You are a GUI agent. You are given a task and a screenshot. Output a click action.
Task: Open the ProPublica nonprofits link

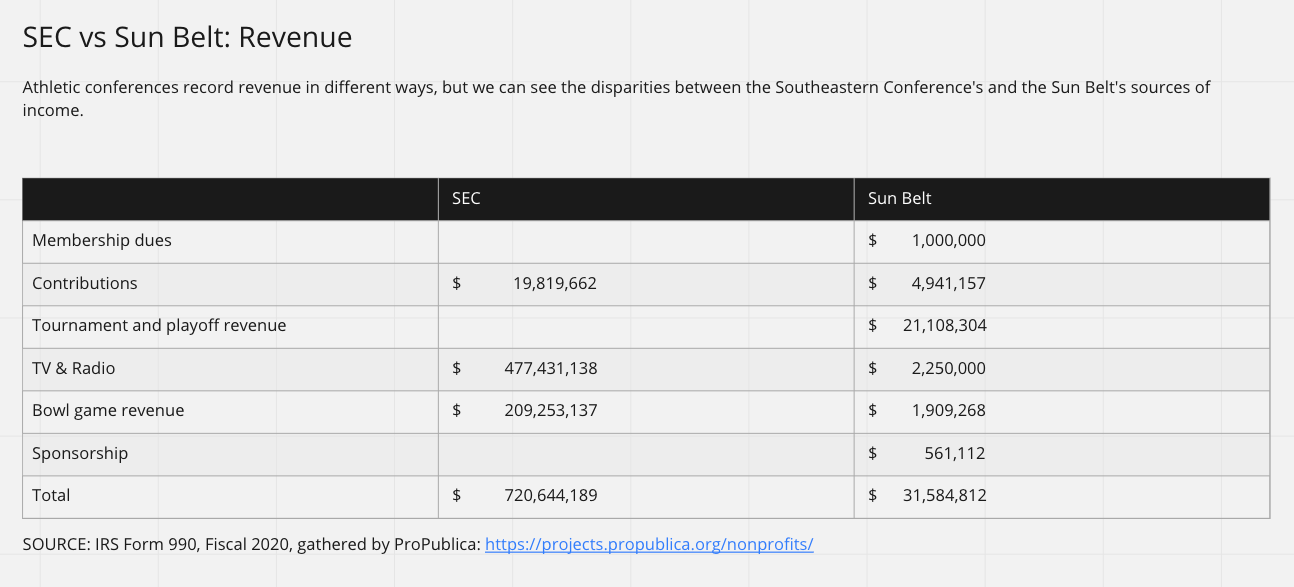(x=649, y=545)
